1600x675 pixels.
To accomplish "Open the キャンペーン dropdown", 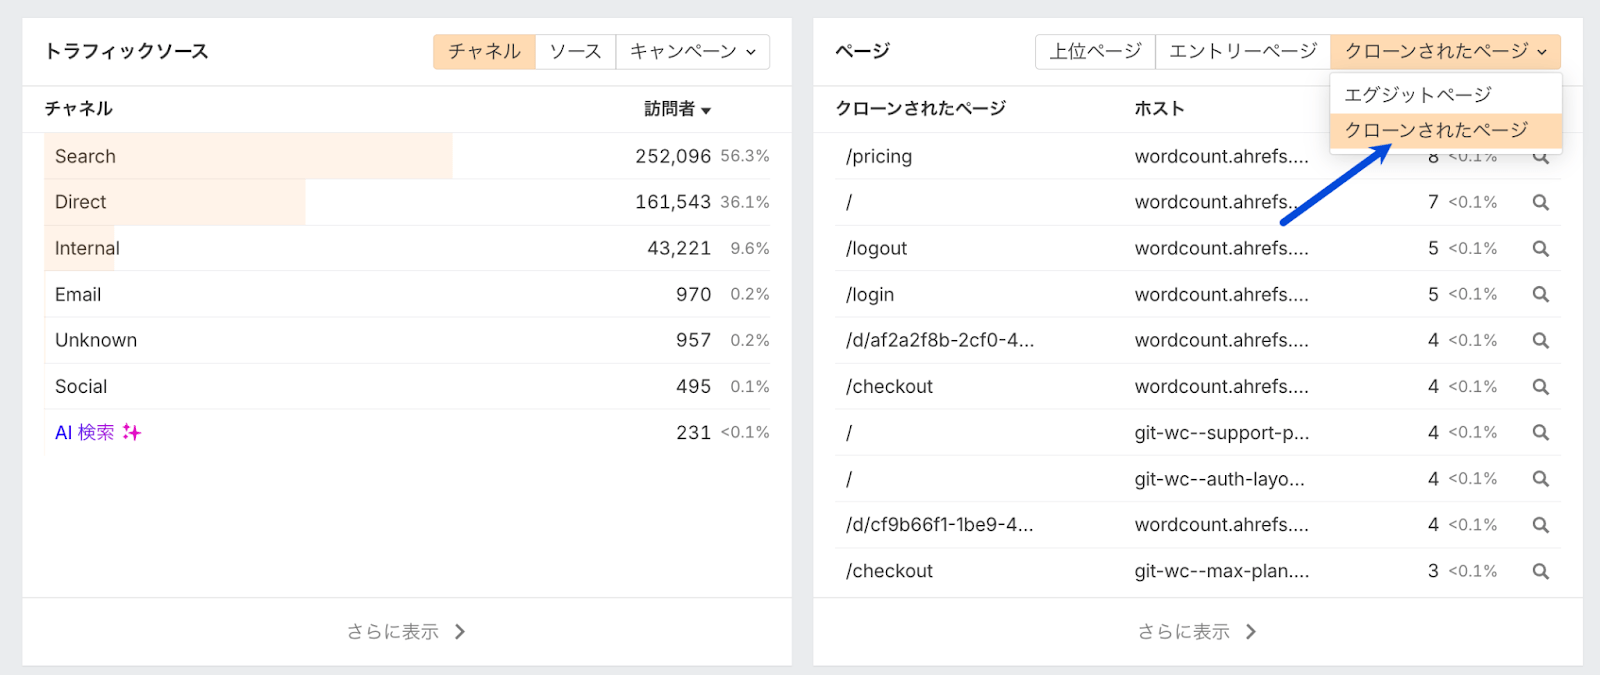I will pos(692,52).
